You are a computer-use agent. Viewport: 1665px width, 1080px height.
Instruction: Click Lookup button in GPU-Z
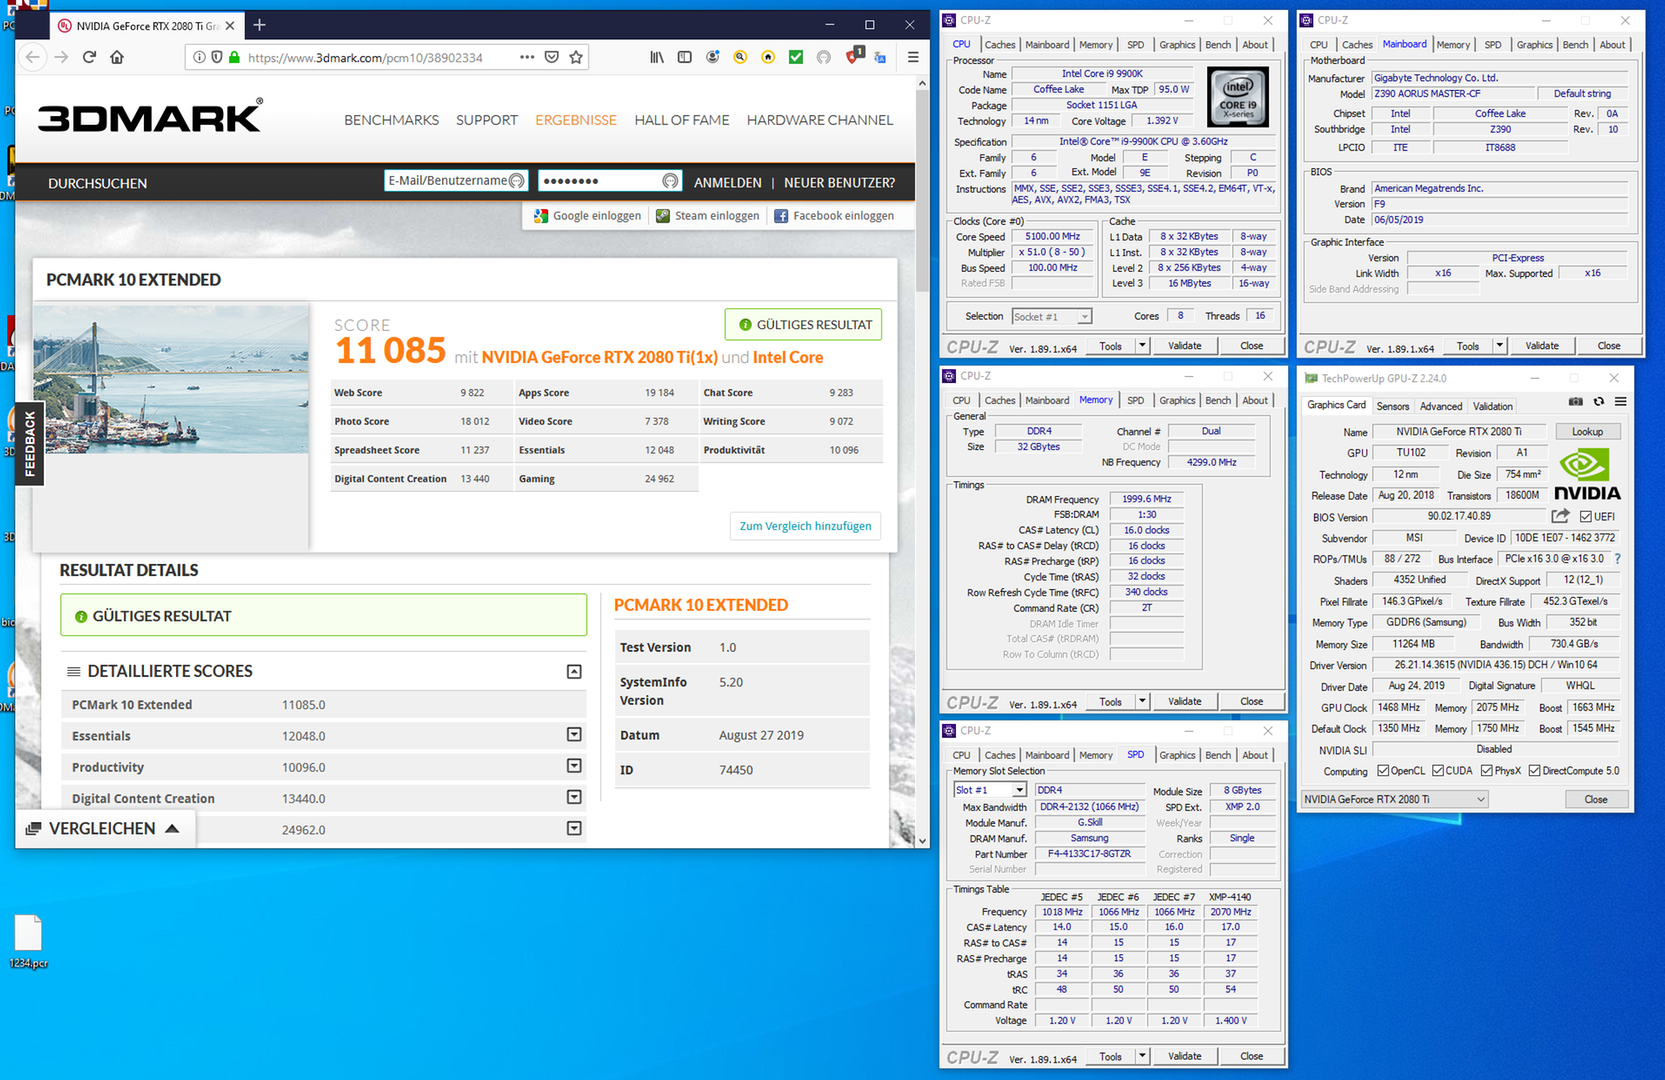point(1587,432)
